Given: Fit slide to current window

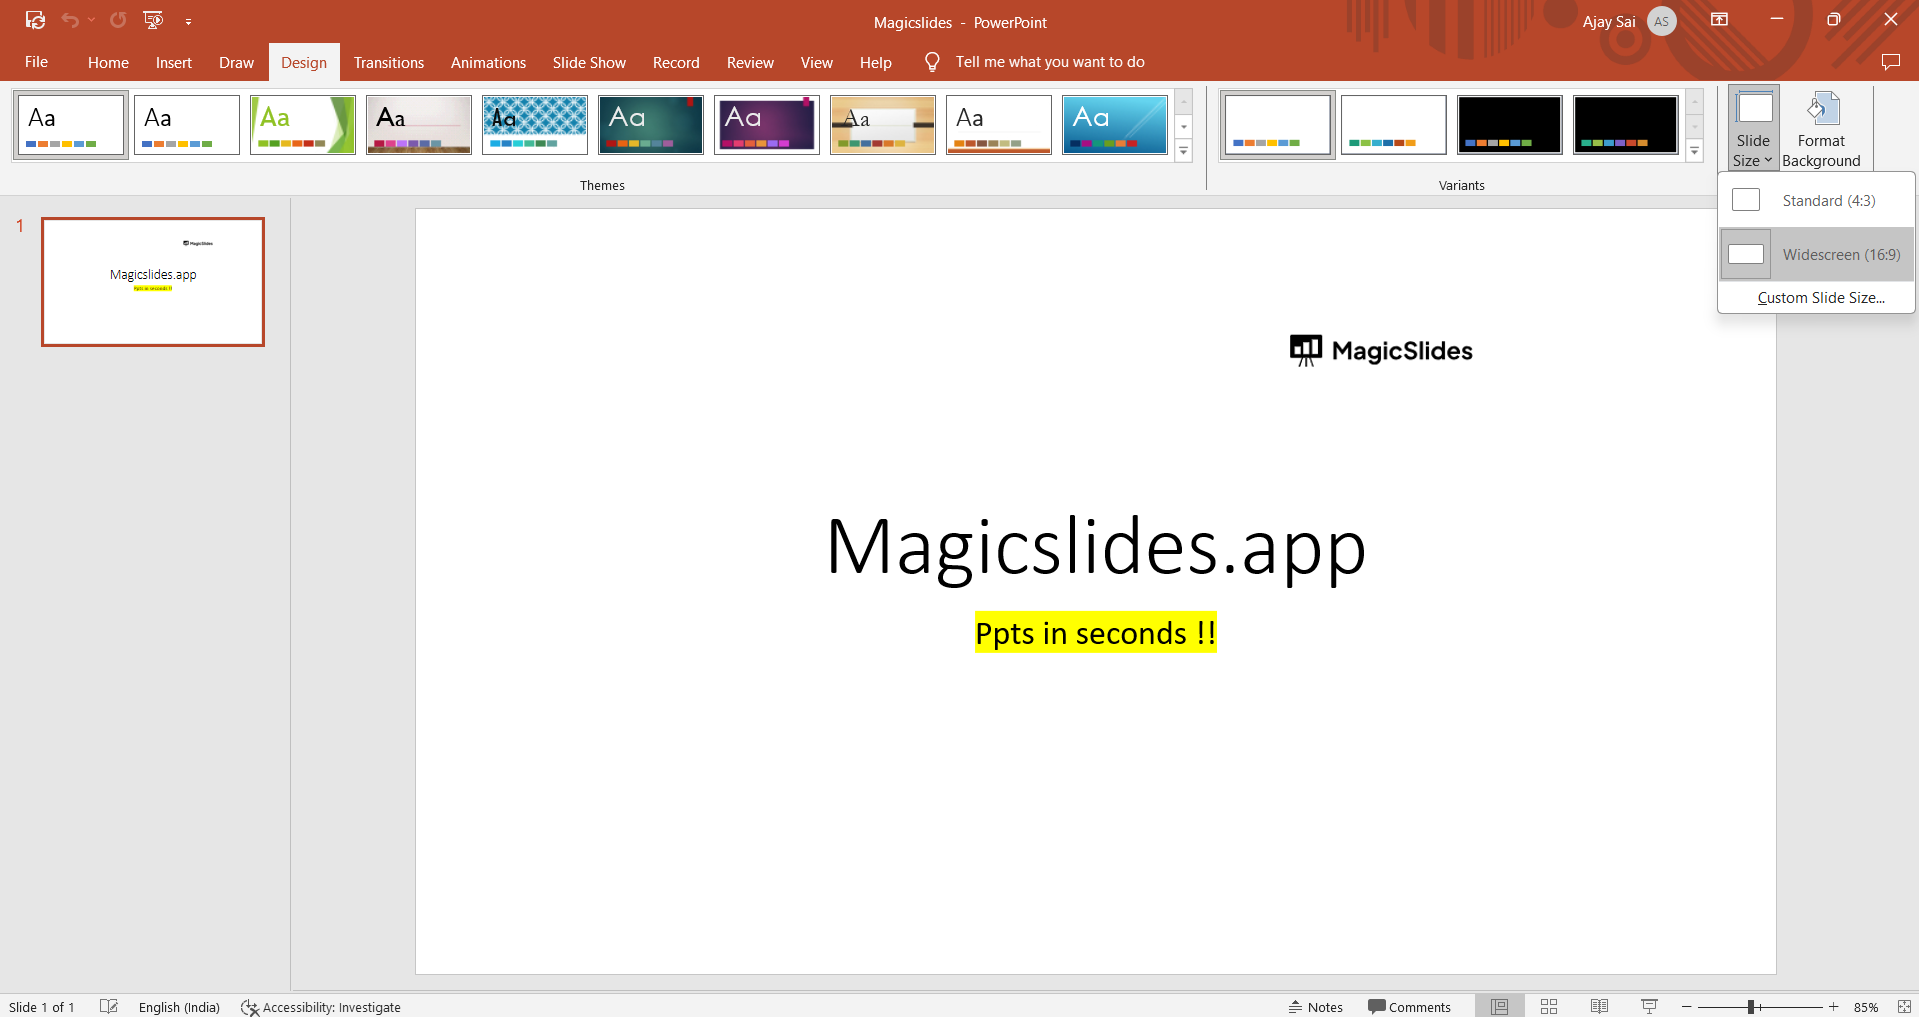Looking at the screenshot, I should coord(1904,1007).
